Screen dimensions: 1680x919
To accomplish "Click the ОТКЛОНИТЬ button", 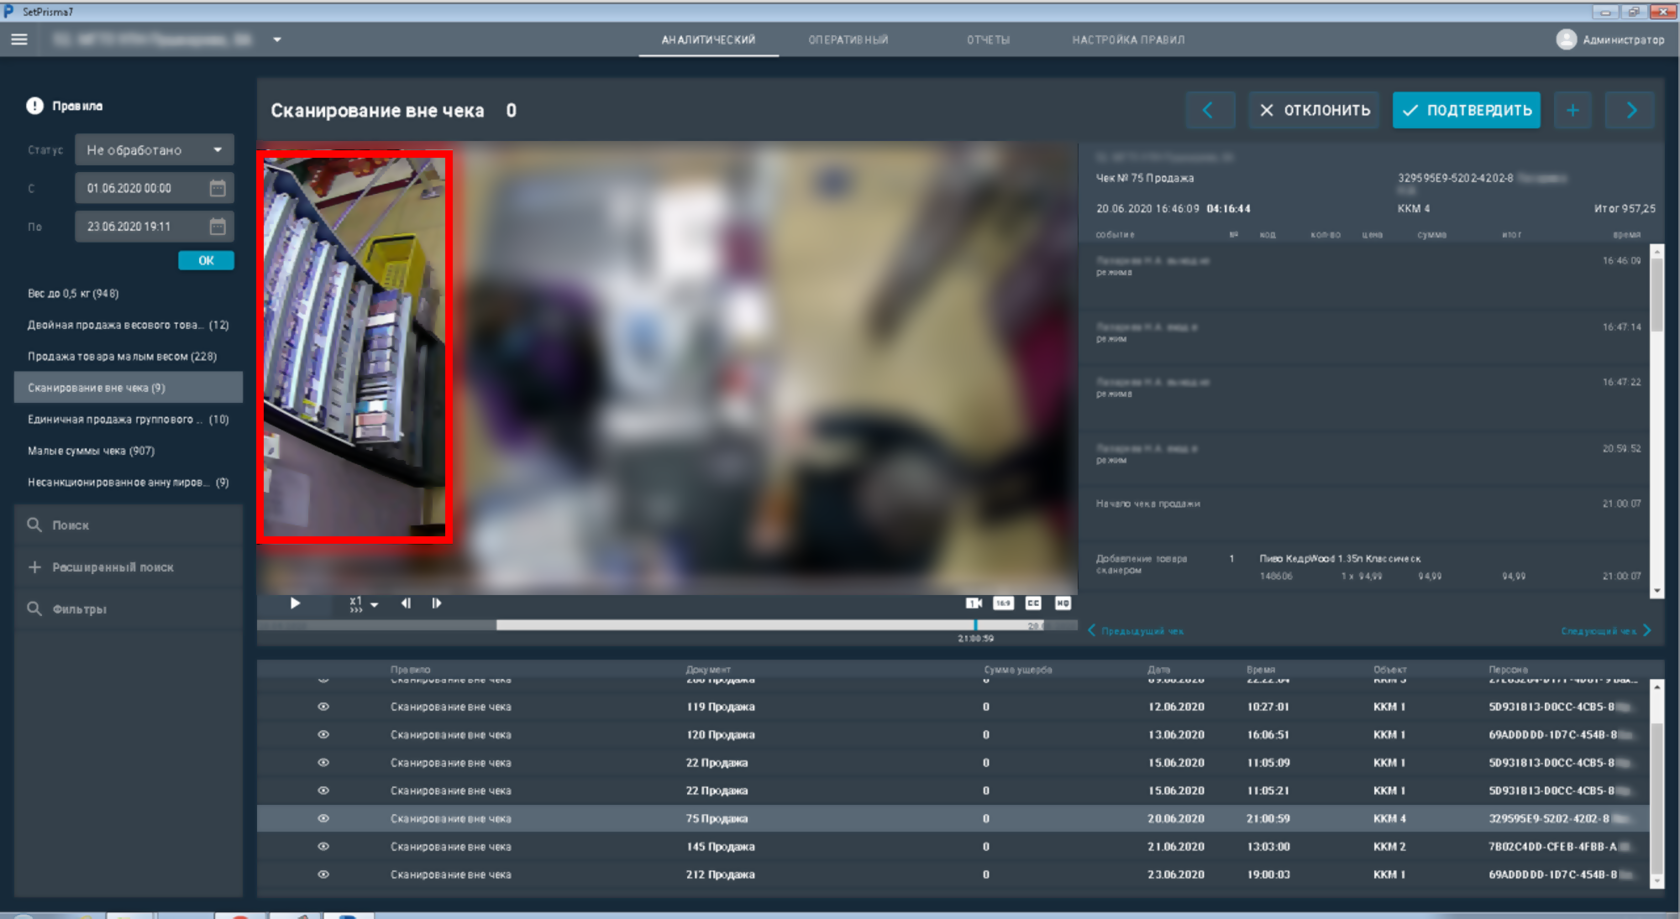I will point(1314,110).
